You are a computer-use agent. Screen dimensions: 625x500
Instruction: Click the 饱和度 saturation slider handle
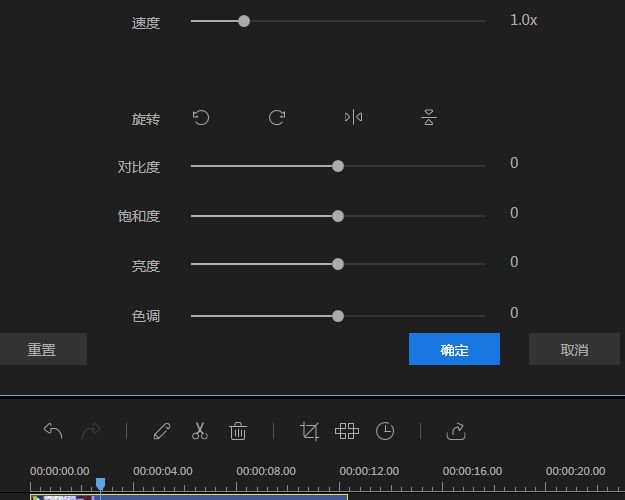point(338,216)
